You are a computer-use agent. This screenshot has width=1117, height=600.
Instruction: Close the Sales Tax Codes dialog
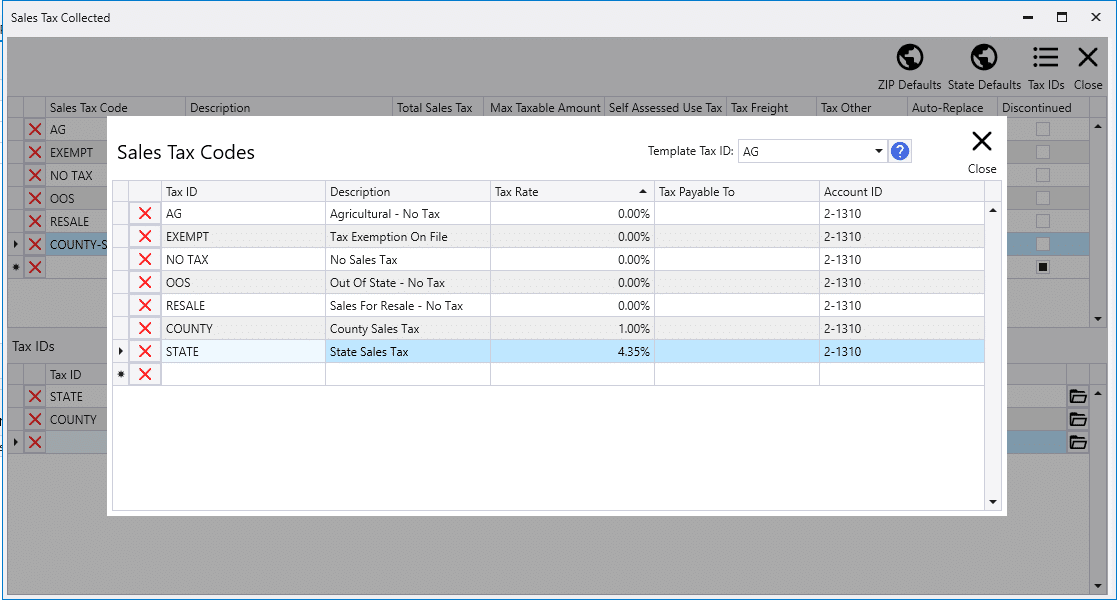click(x=981, y=141)
